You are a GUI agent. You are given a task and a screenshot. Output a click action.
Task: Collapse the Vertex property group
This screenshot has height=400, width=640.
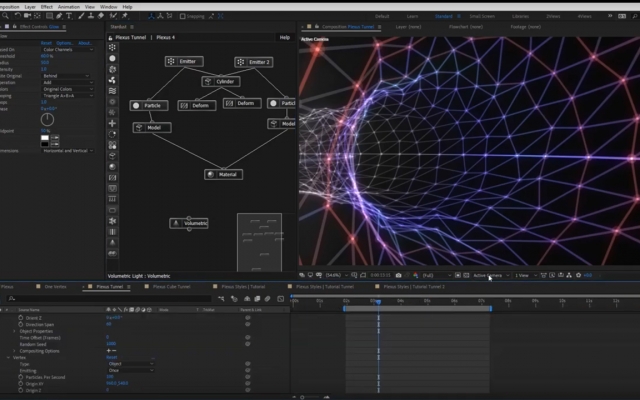(8, 358)
